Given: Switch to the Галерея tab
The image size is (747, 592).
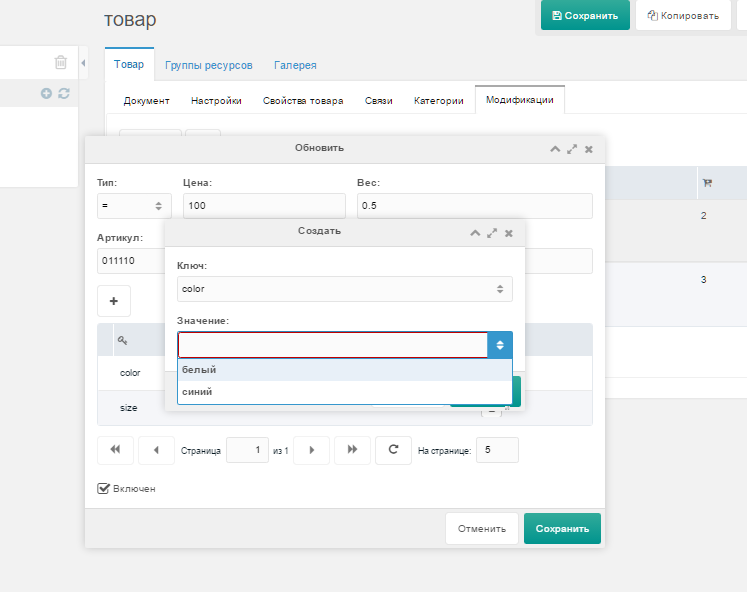Looking at the screenshot, I should [295, 65].
